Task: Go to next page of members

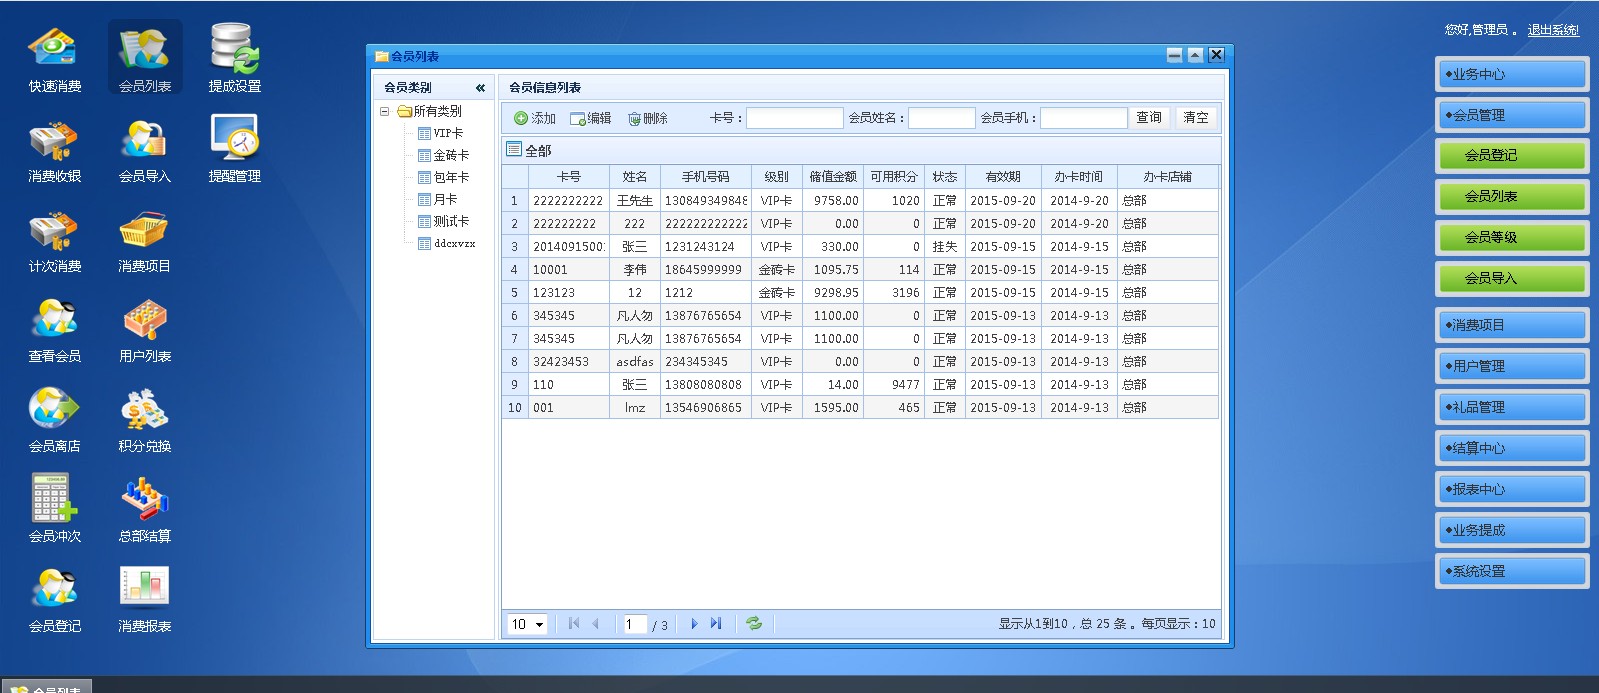Action: [x=694, y=624]
